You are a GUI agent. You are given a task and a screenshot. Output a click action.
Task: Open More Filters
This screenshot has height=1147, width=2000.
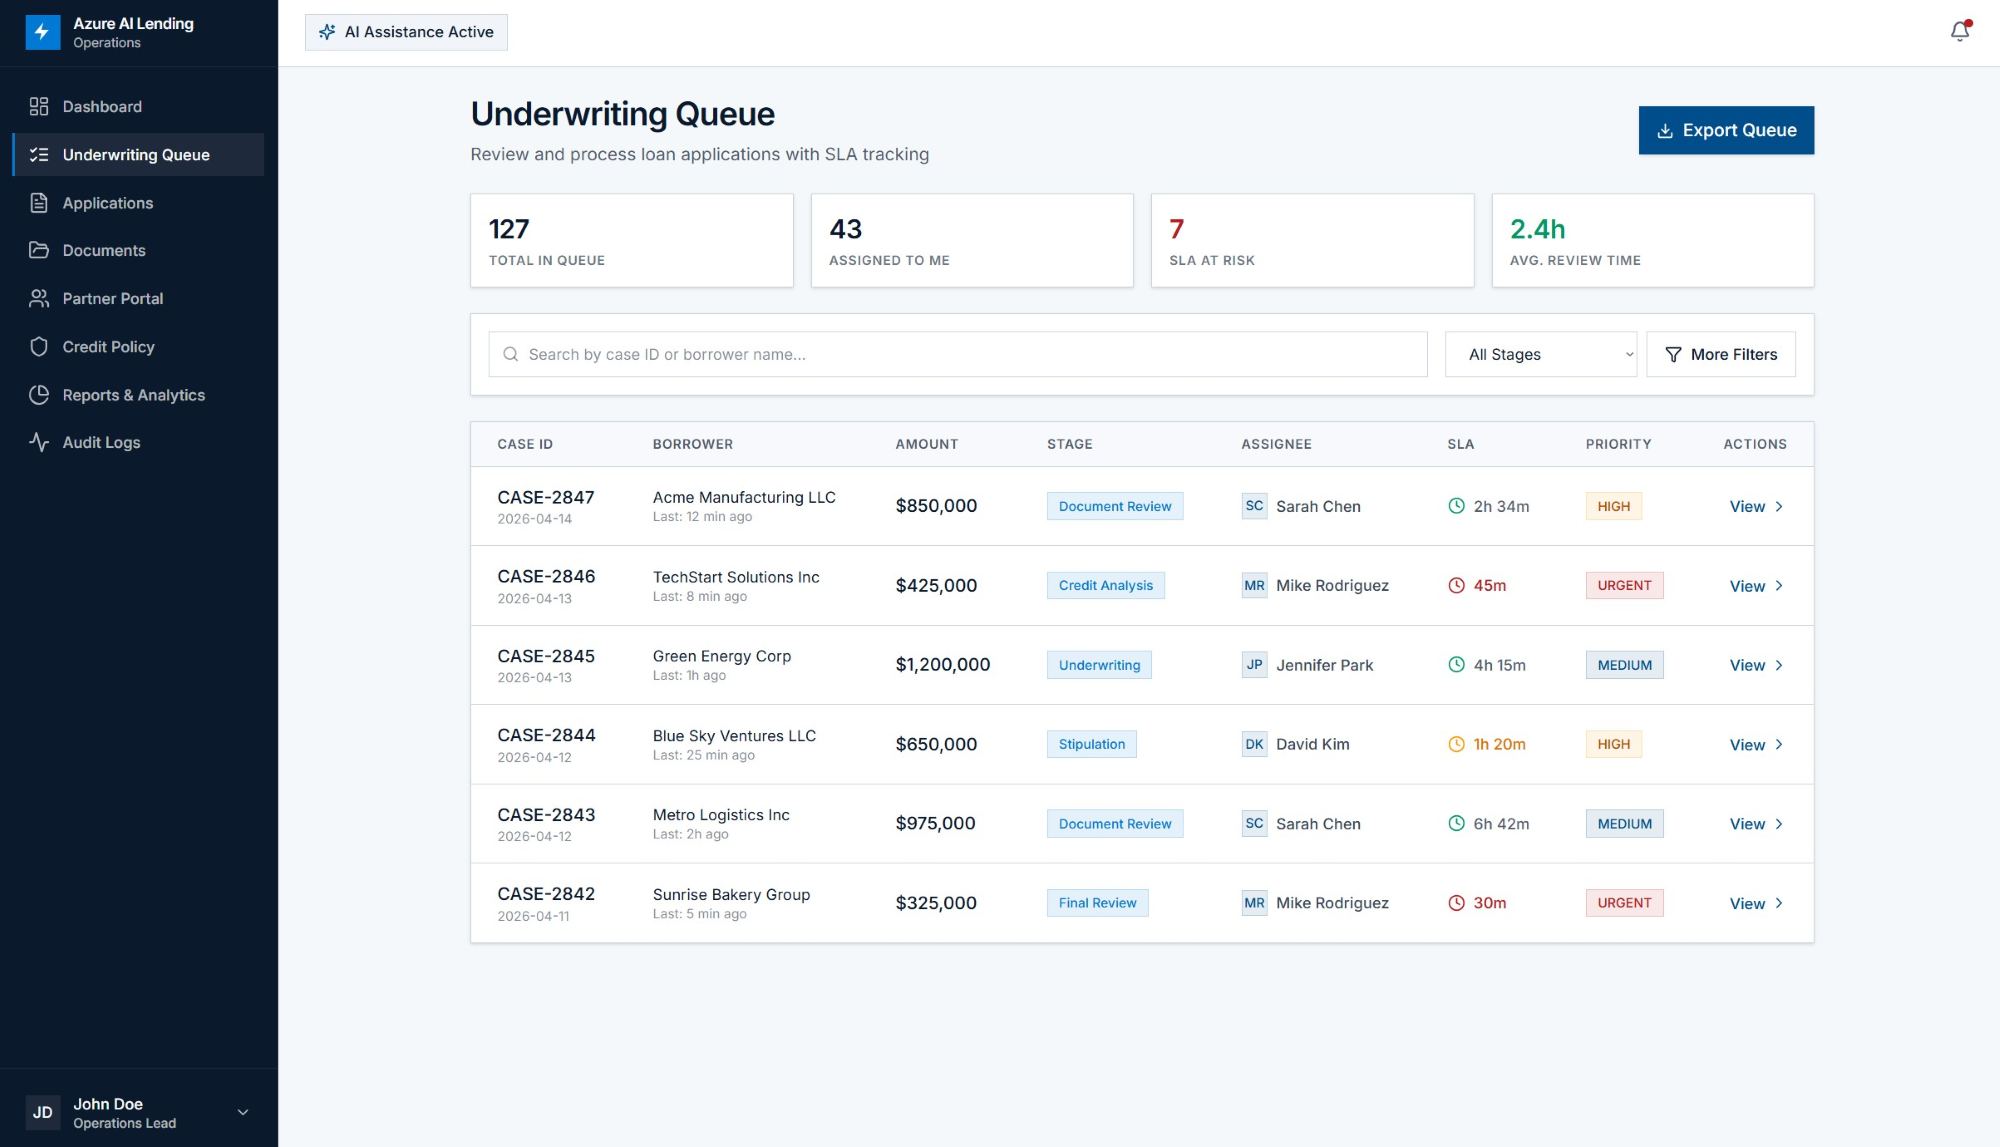tap(1721, 354)
